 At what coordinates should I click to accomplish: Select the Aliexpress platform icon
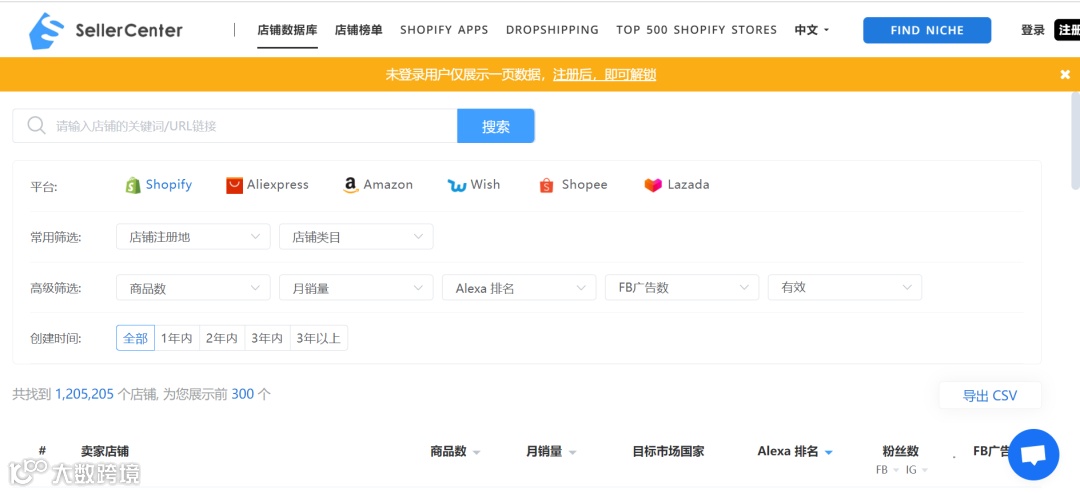tap(234, 185)
